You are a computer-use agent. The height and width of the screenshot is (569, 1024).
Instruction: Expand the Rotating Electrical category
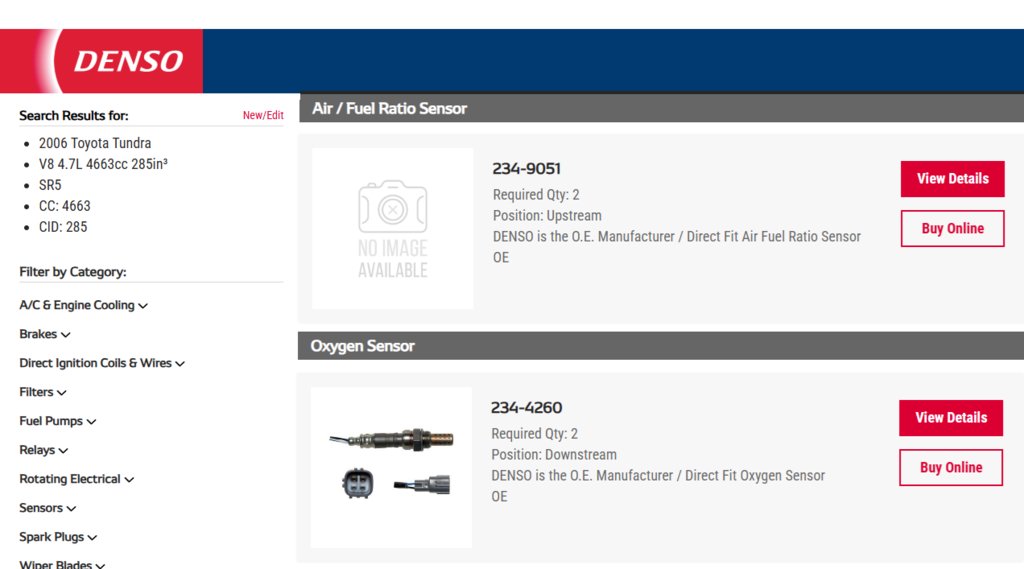[76, 479]
